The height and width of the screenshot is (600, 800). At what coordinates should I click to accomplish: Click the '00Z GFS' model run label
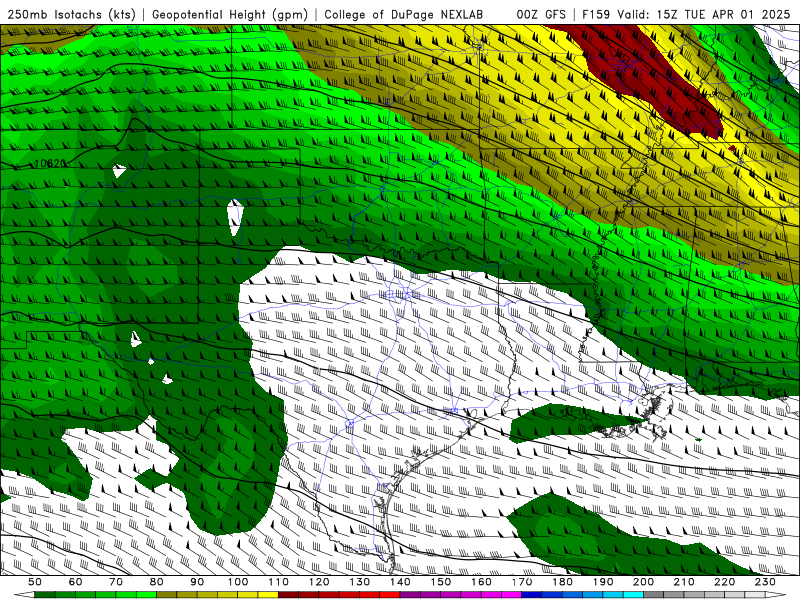coord(541,14)
